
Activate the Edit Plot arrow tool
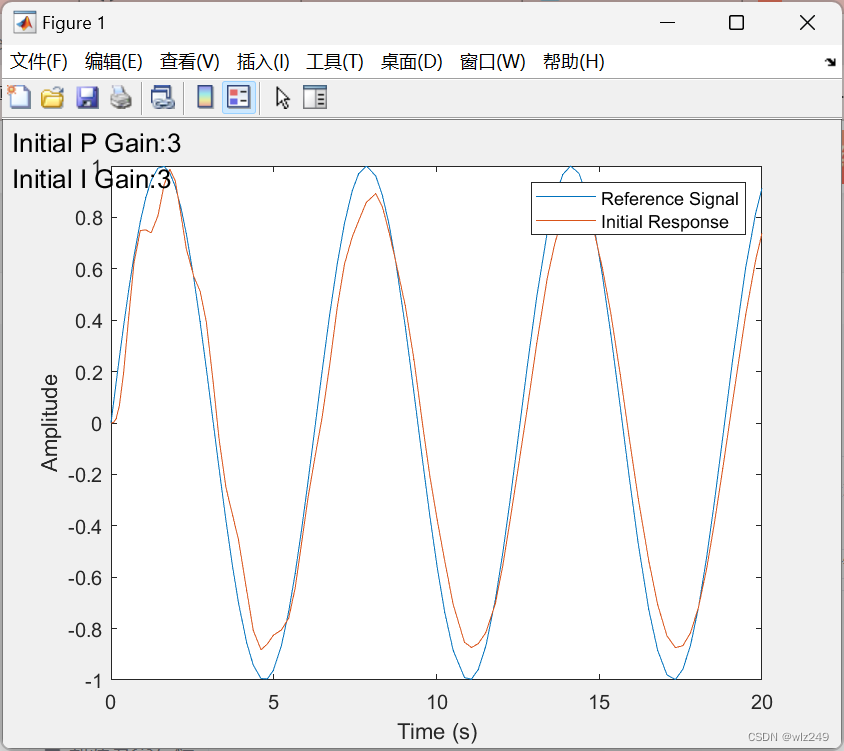tap(283, 97)
